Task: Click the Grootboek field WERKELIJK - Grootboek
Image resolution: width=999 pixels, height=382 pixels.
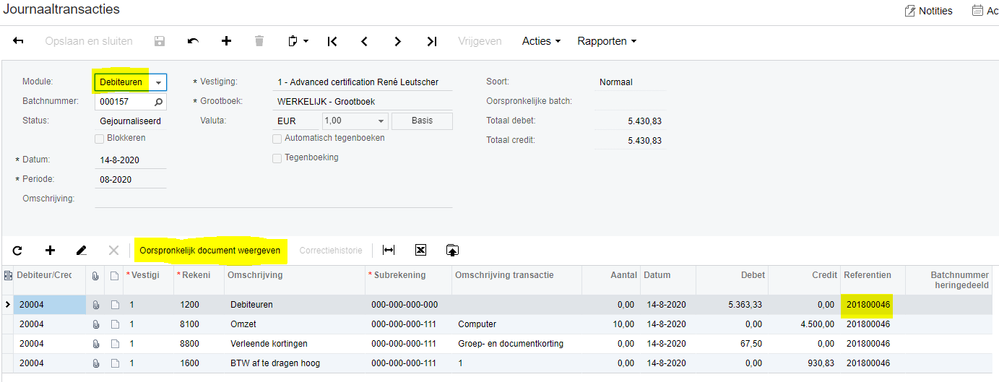Action: pos(362,101)
